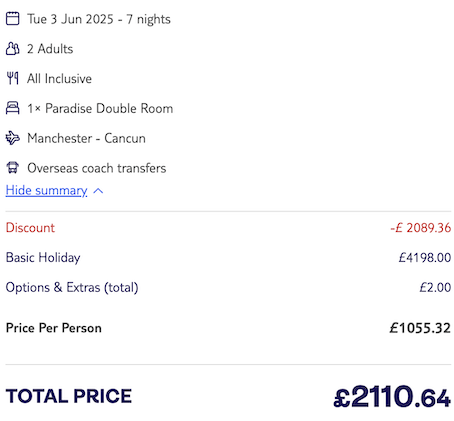Click the coach bus transfers icon
This screenshot has height=421, width=454.
pyautogui.click(x=13, y=168)
